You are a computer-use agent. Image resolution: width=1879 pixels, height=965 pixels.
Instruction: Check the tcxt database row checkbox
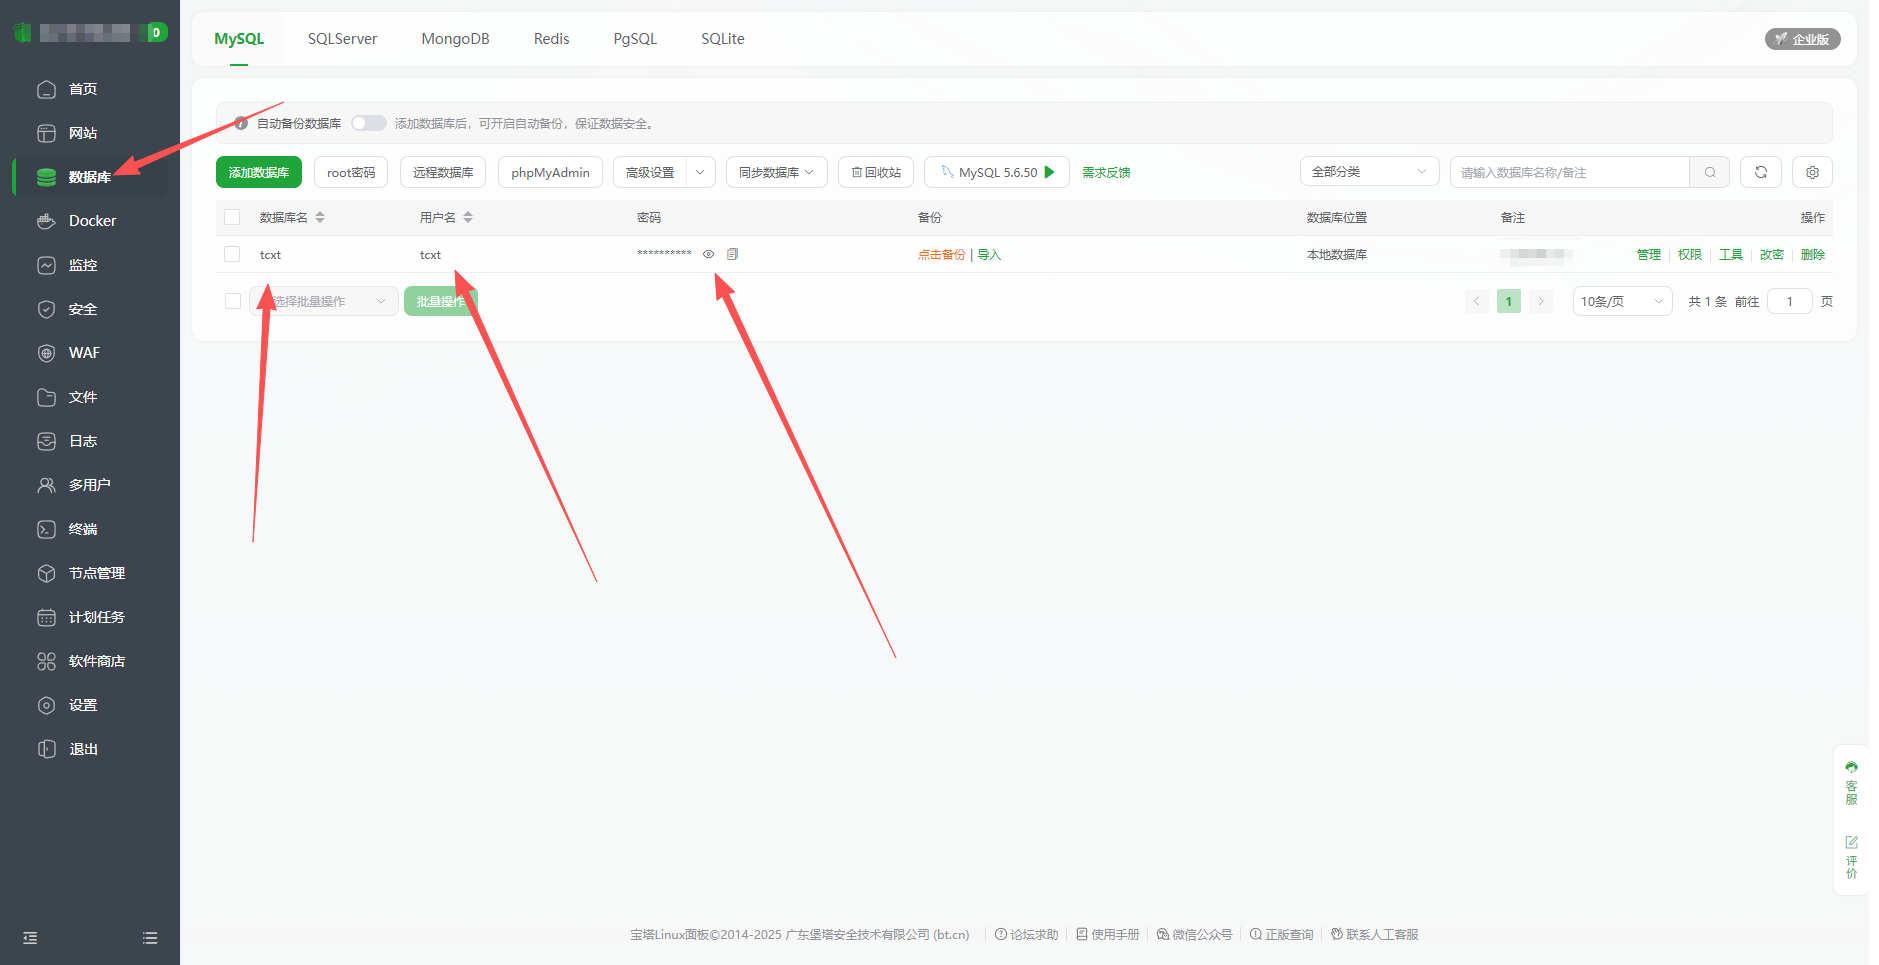click(232, 254)
